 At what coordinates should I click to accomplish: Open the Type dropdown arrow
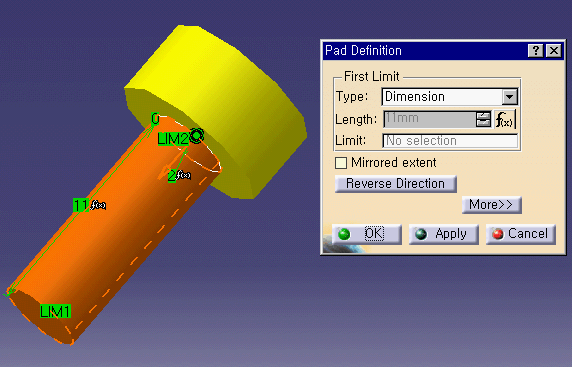coord(510,97)
